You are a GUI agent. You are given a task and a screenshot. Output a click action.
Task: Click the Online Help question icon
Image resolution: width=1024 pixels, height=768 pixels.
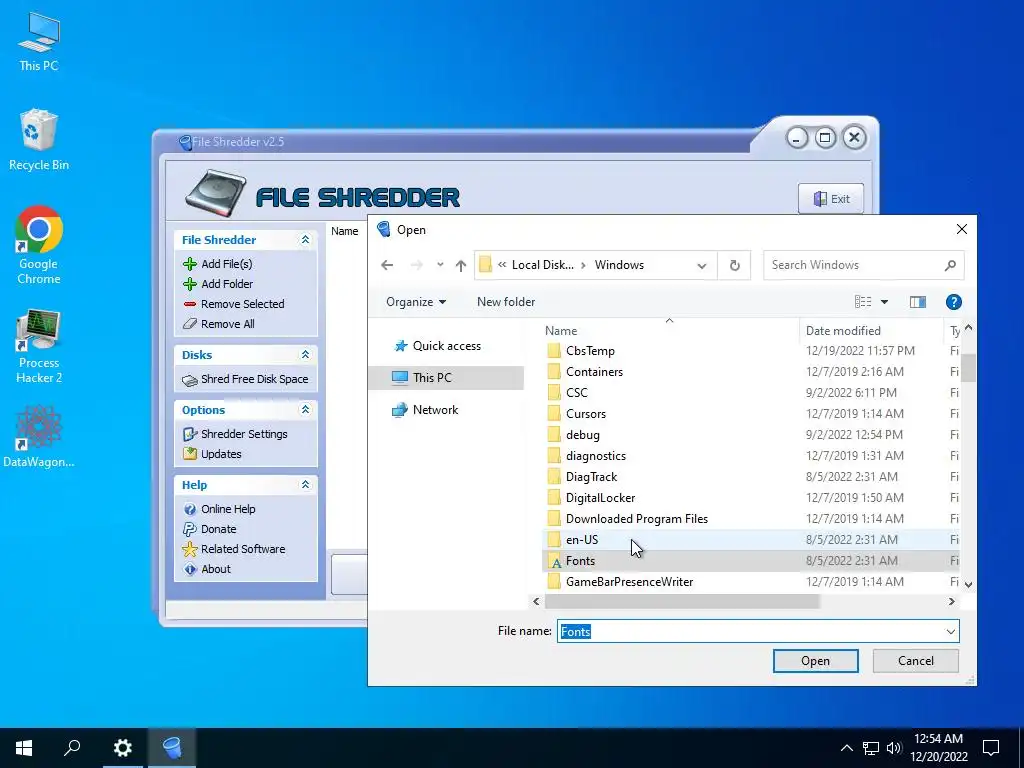(x=190, y=509)
